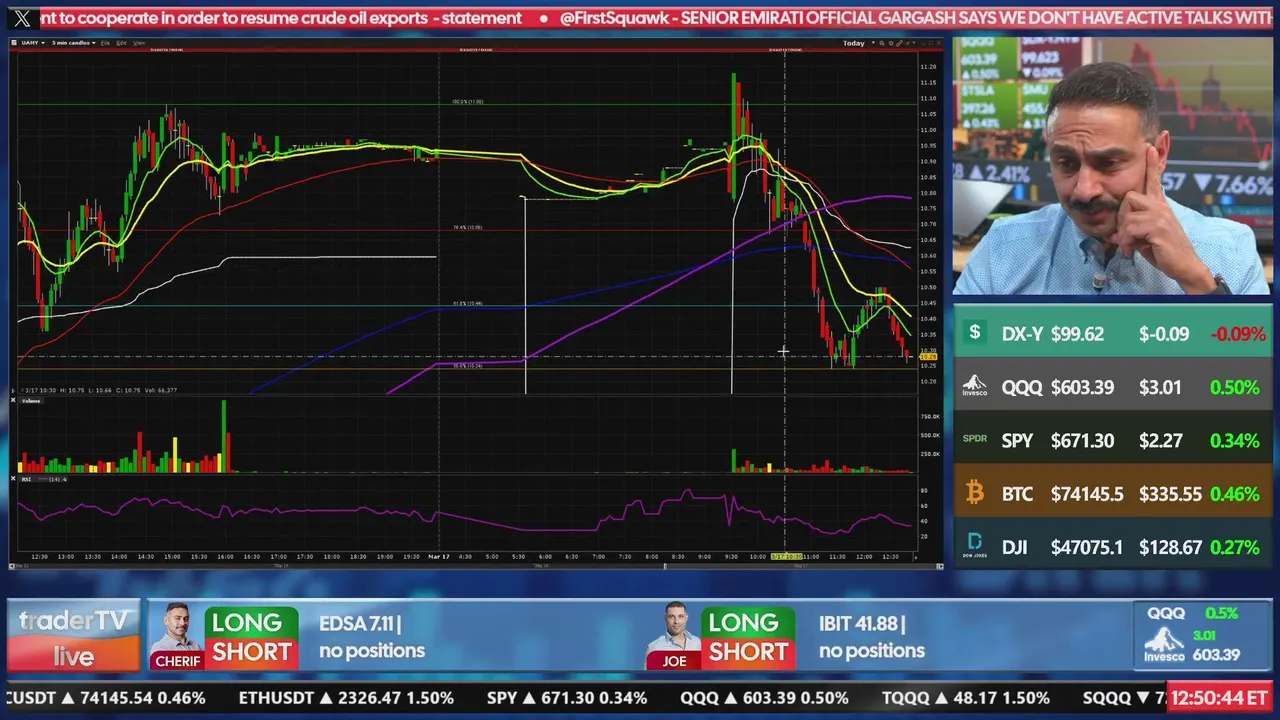Click the host webcam video feed
Image resolution: width=1280 pixels, height=720 pixels.
(x=1112, y=166)
